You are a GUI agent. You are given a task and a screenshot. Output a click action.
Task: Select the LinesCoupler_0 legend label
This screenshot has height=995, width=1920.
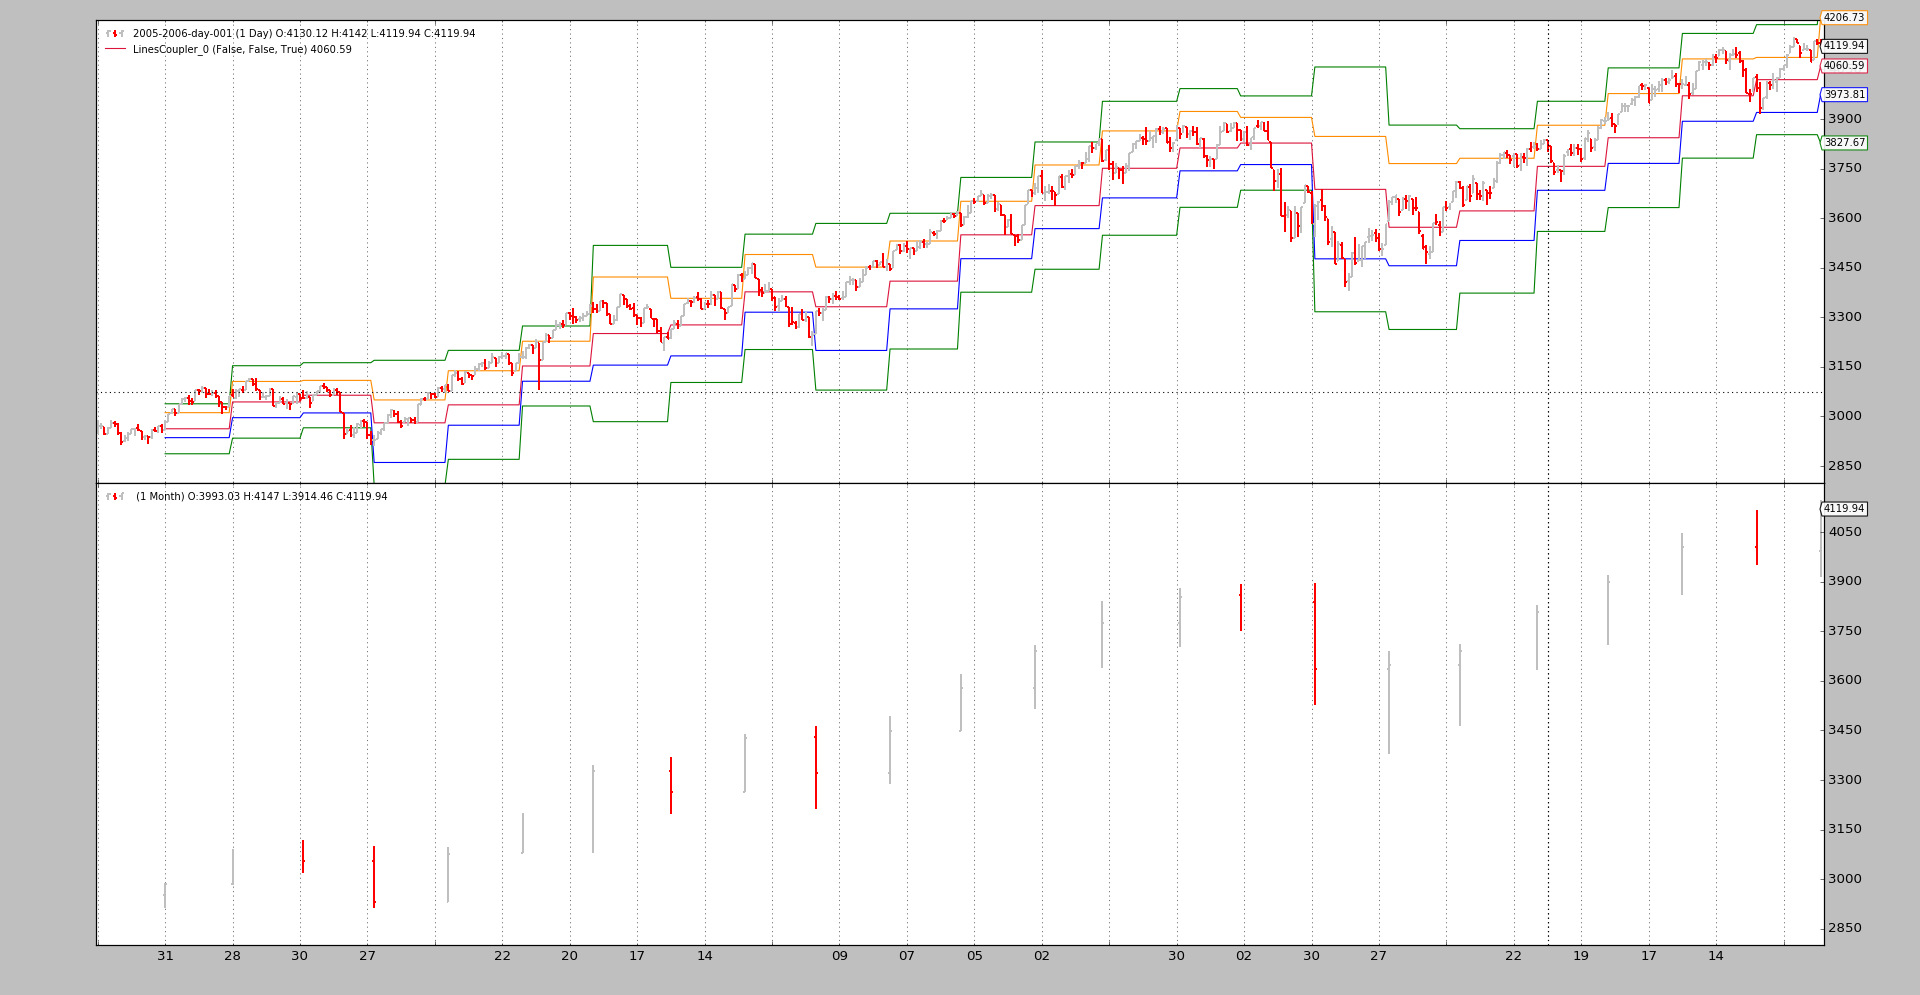point(242,49)
